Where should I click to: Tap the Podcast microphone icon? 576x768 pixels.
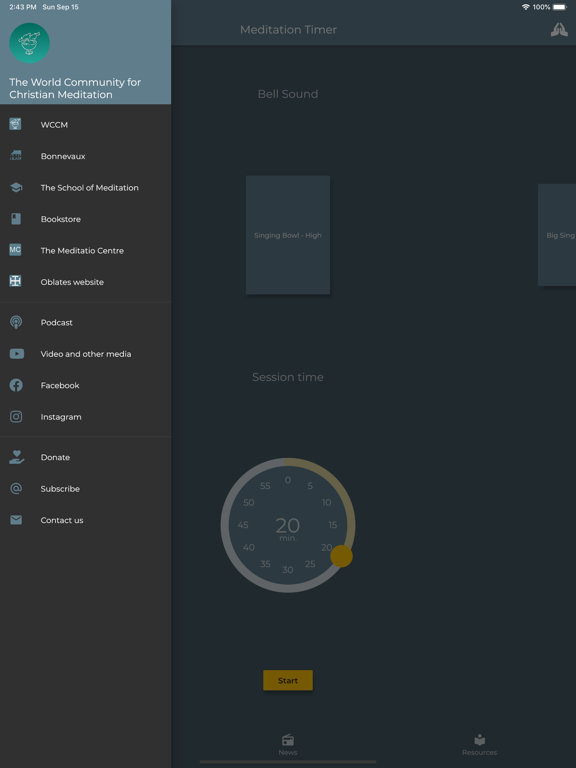16,322
